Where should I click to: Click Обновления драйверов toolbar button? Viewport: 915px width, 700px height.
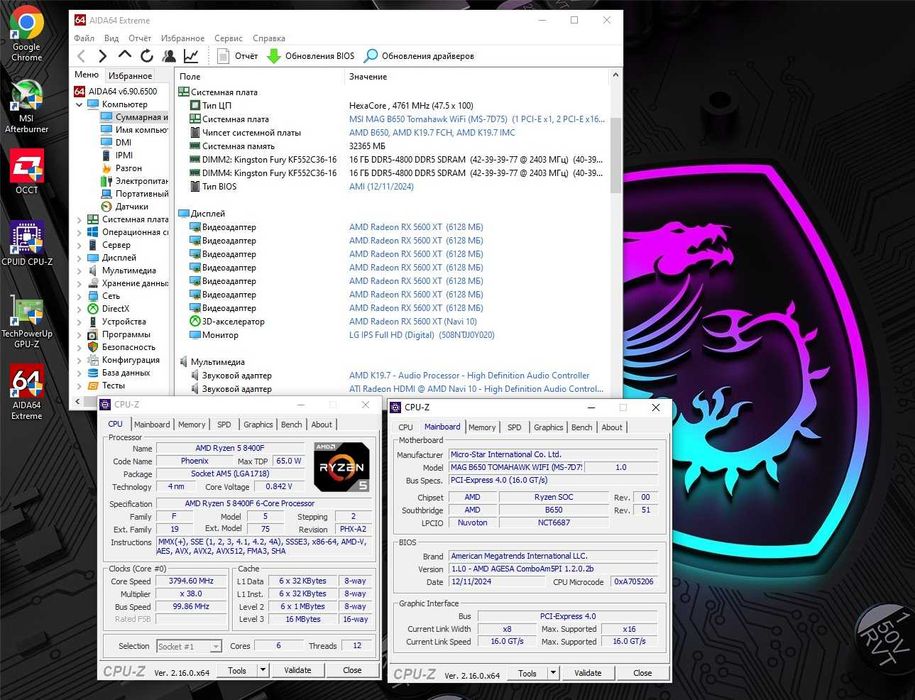[x=419, y=56]
